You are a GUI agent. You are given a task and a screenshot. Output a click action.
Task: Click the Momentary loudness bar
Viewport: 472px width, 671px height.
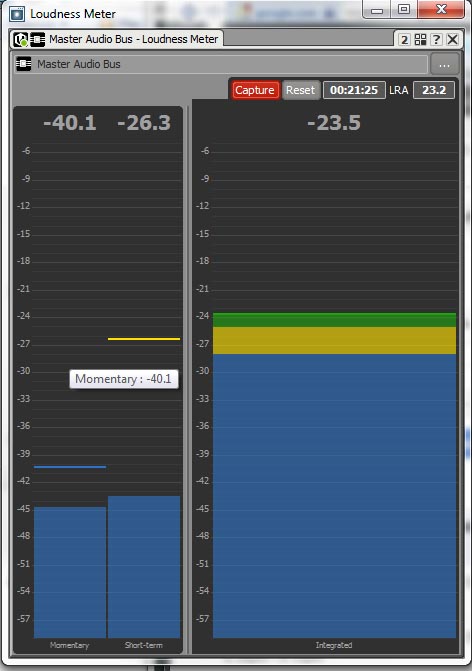(70, 572)
